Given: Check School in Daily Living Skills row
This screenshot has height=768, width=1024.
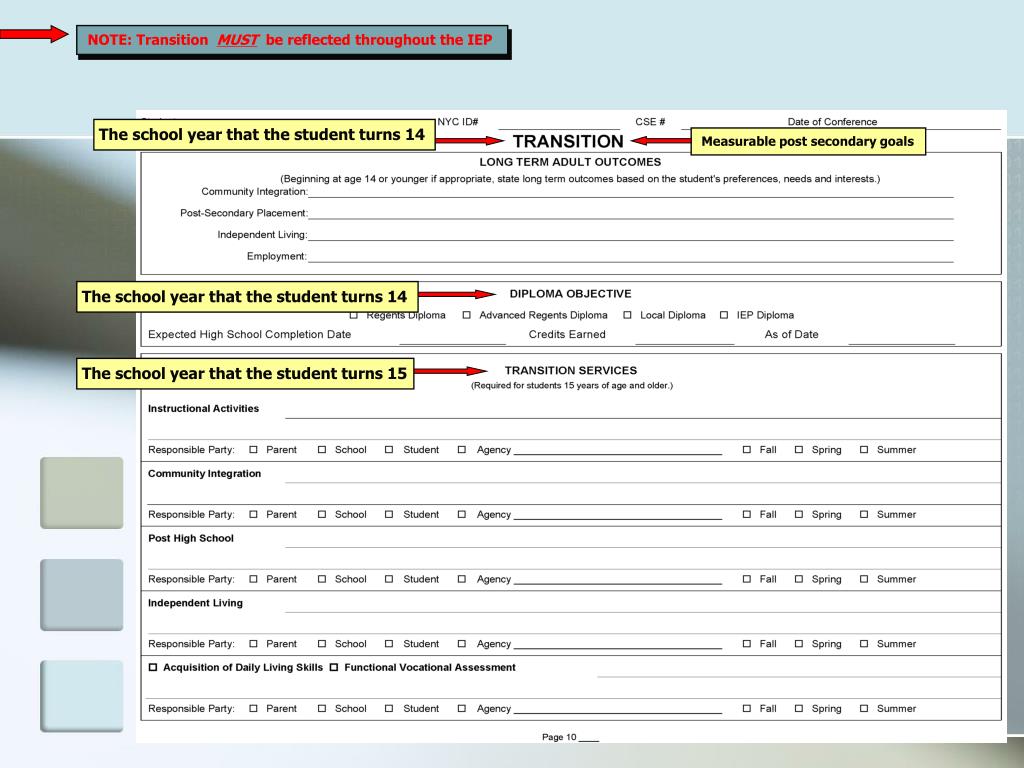Looking at the screenshot, I should (x=322, y=708).
